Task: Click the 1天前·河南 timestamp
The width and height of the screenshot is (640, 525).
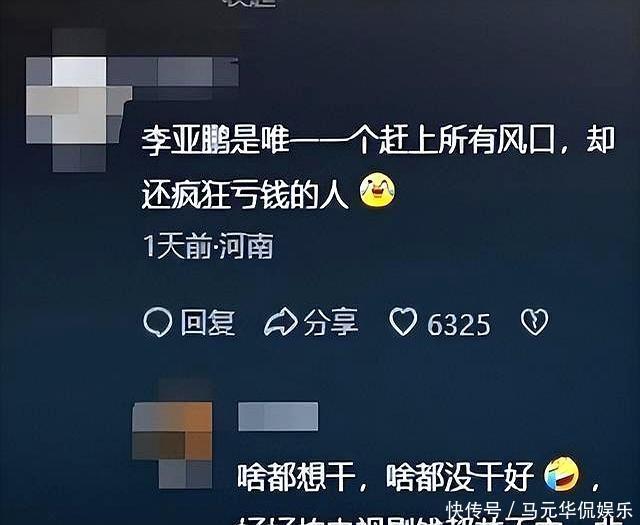Action: [208, 247]
